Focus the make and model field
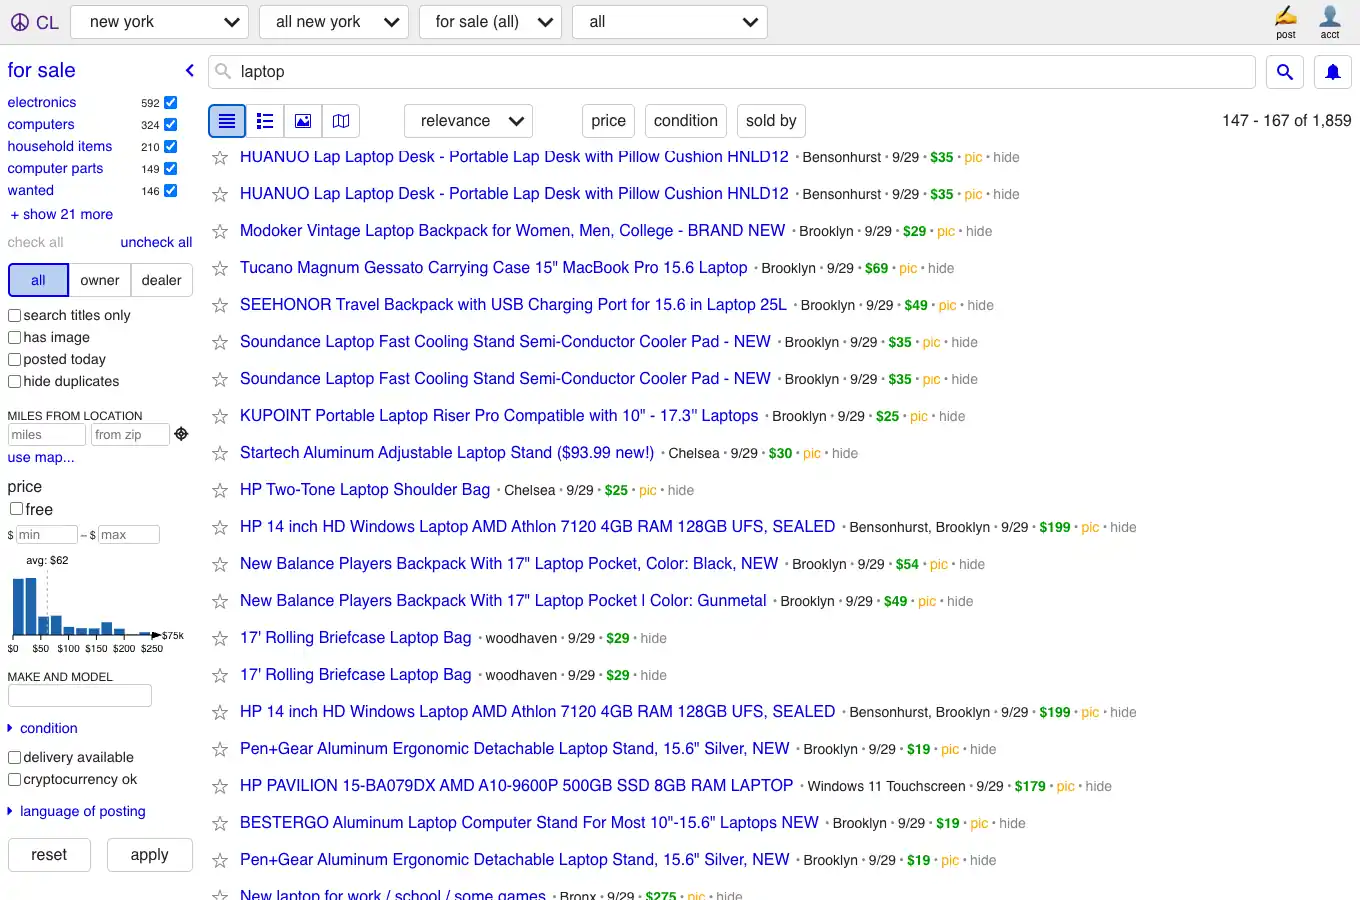Image resolution: width=1360 pixels, height=900 pixels. click(x=80, y=695)
